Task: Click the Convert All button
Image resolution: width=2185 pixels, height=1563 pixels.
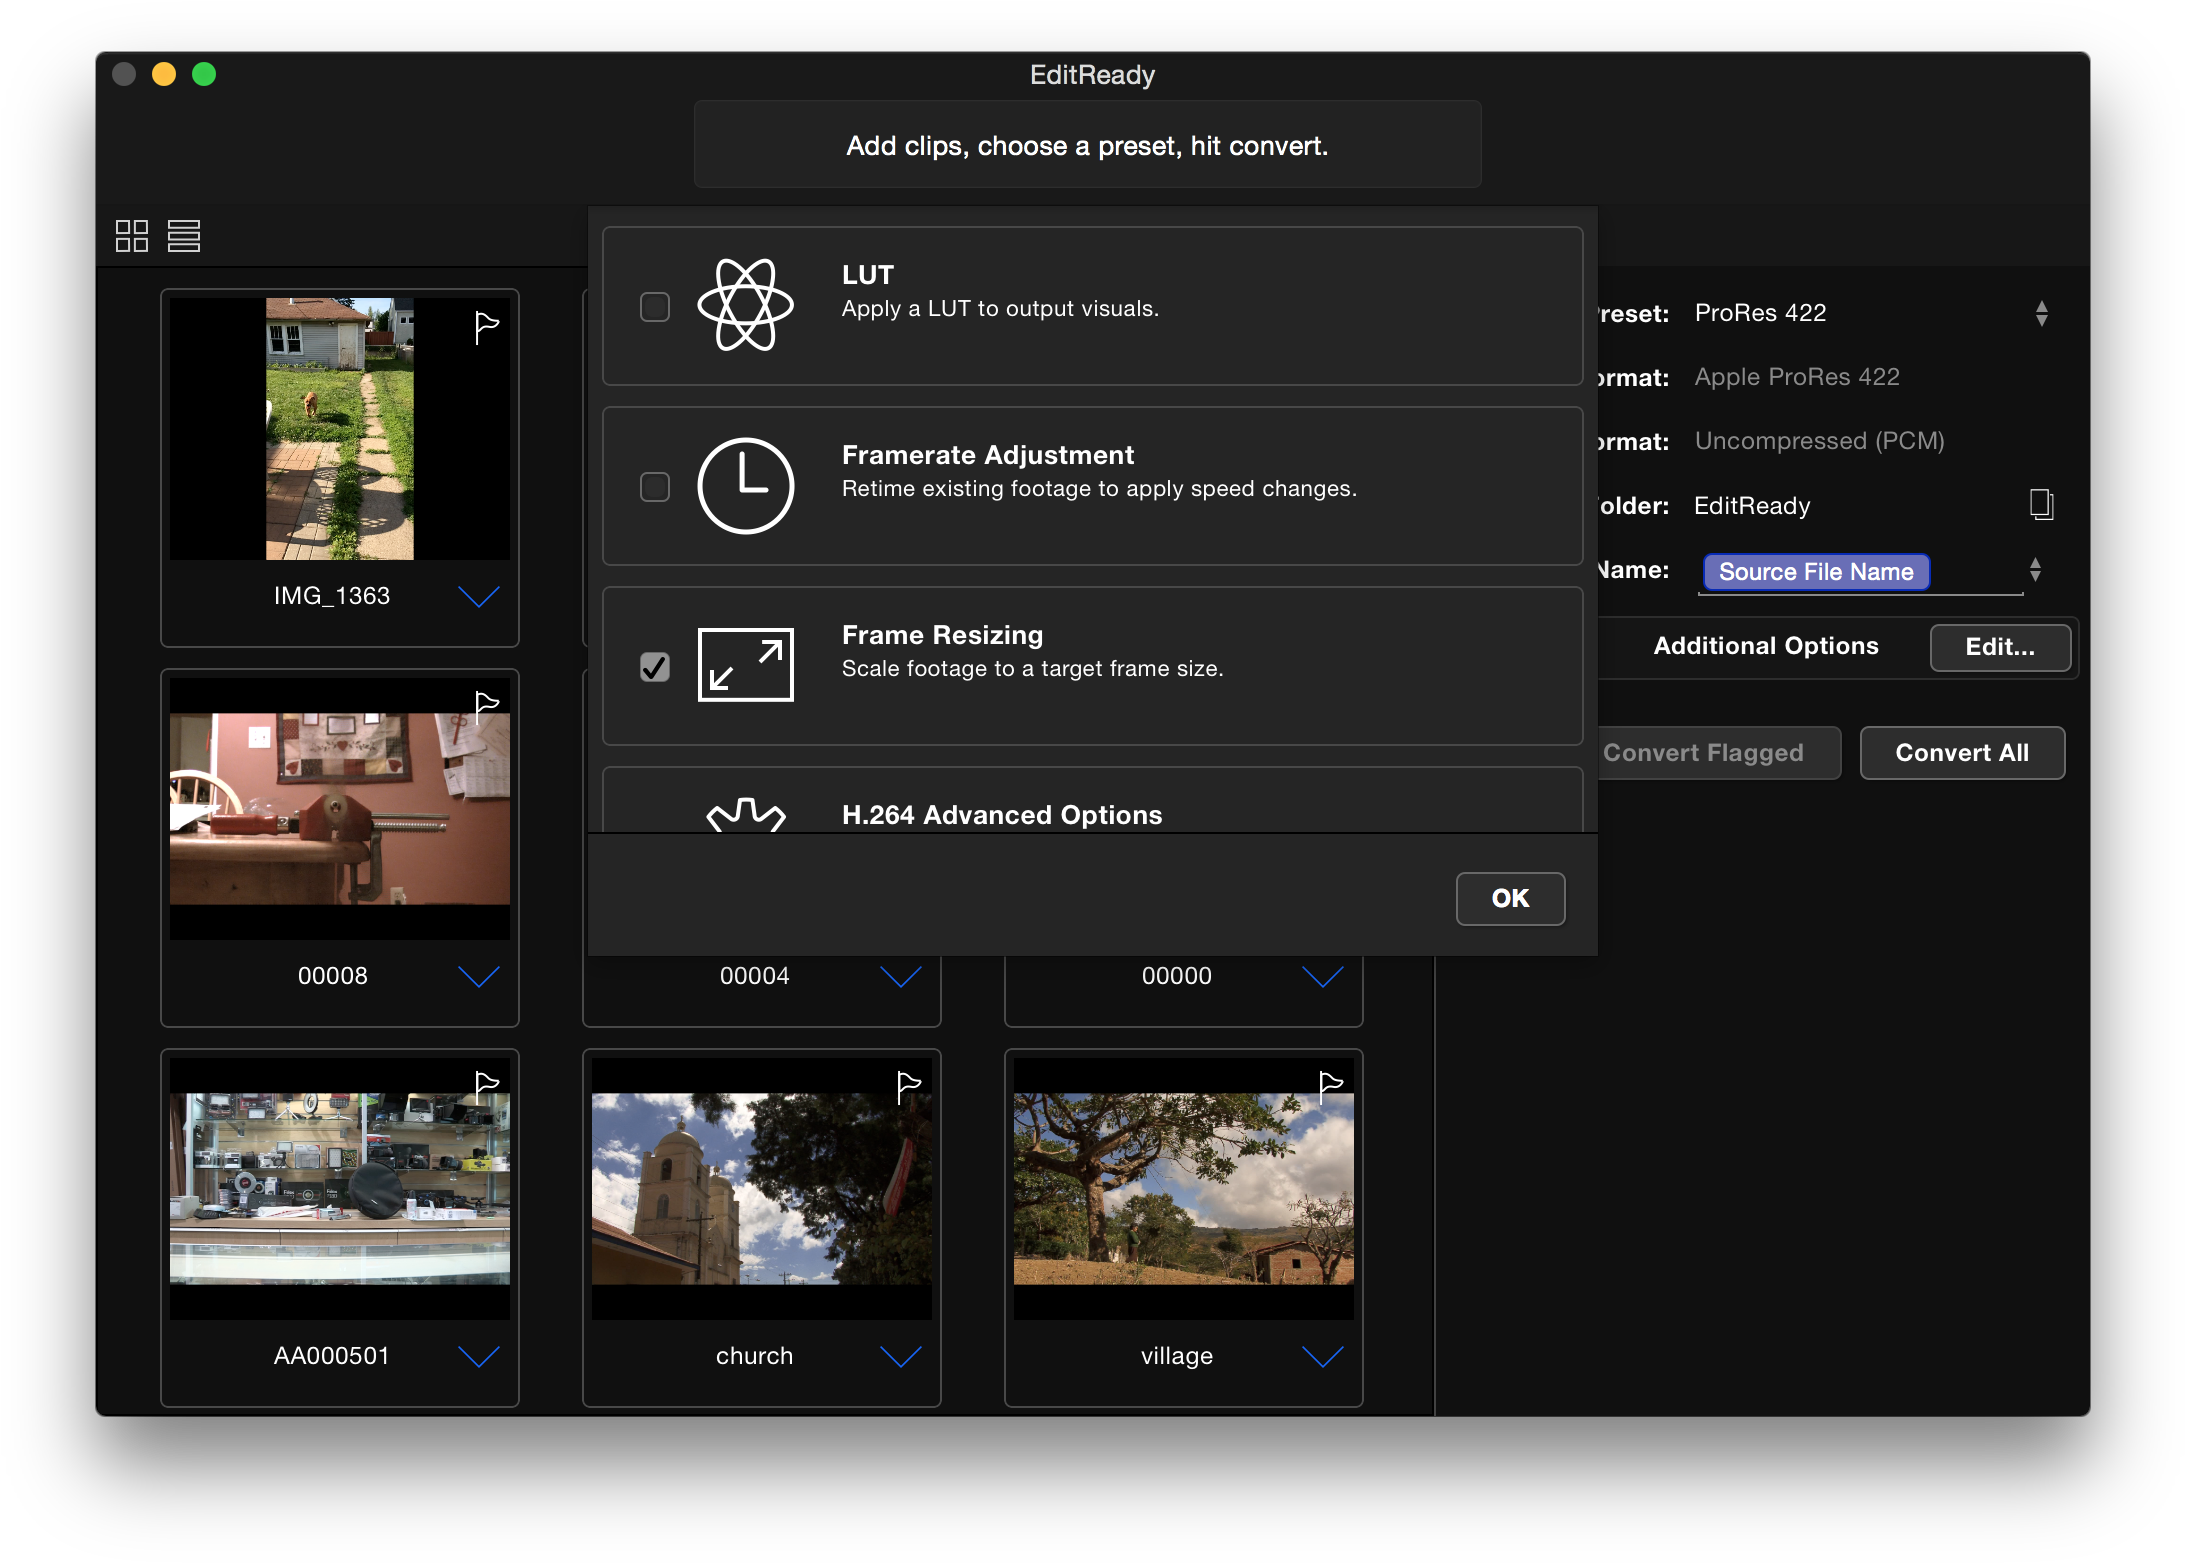Action: [x=1961, y=752]
